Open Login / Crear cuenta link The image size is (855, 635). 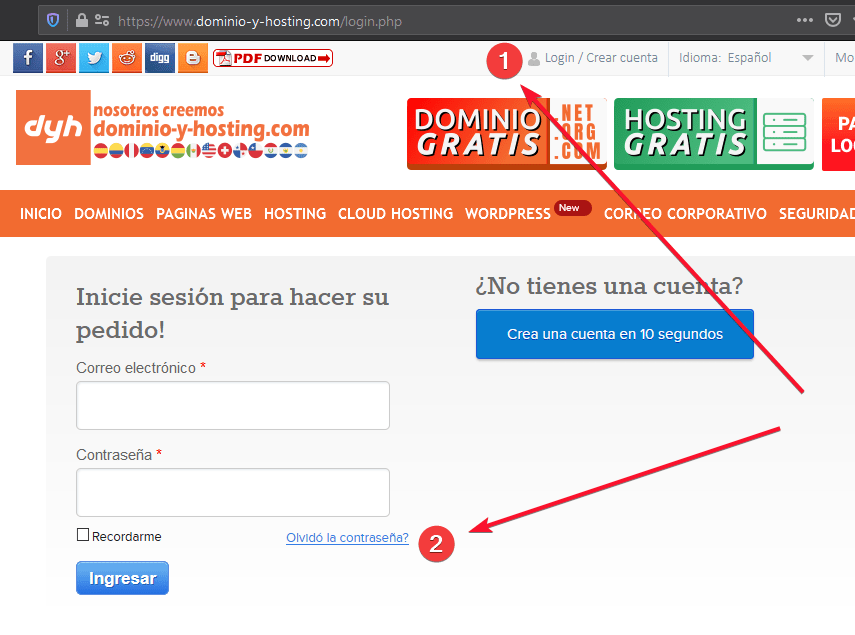click(601, 58)
